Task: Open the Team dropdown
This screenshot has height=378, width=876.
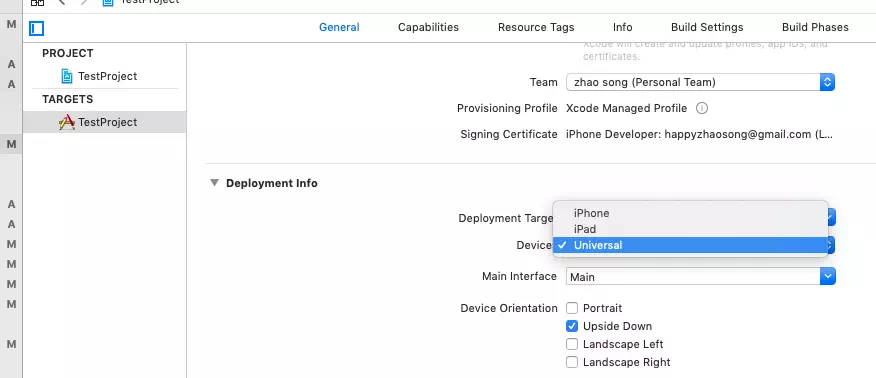Action: (701, 82)
